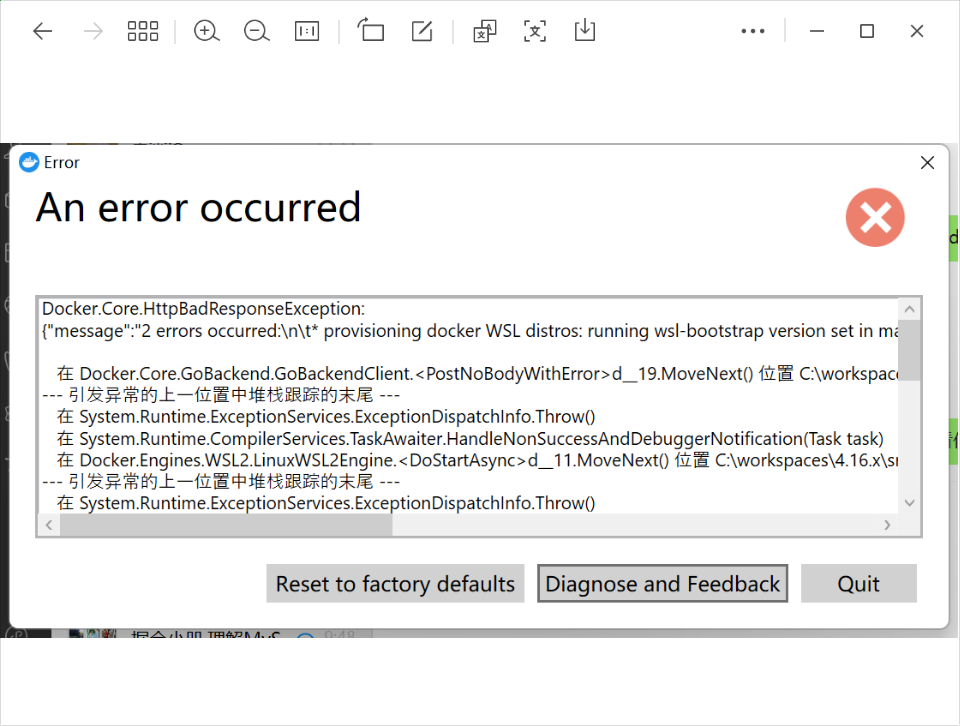
Task: Click the GoBackendClient PostNoBodyWithError stack line
Action: (x=477, y=373)
